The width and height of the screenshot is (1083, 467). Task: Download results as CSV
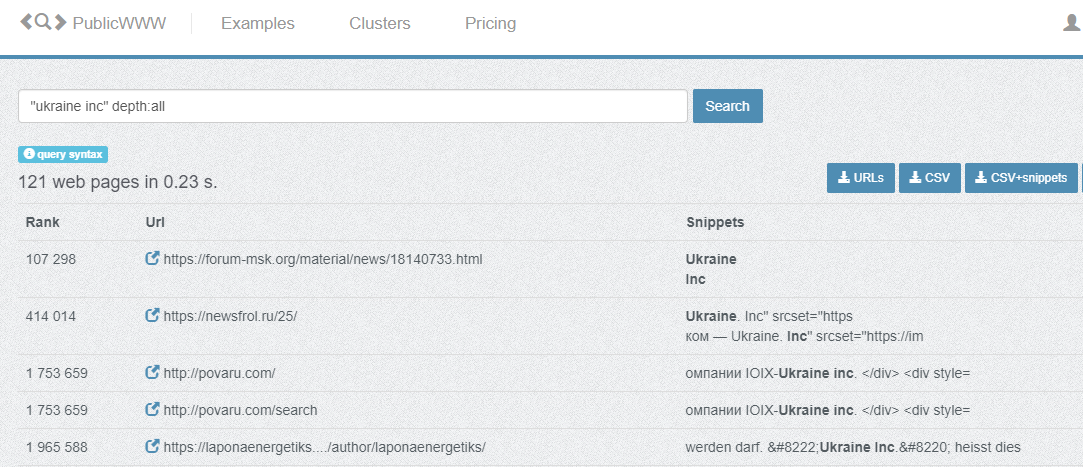pos(930,178)
